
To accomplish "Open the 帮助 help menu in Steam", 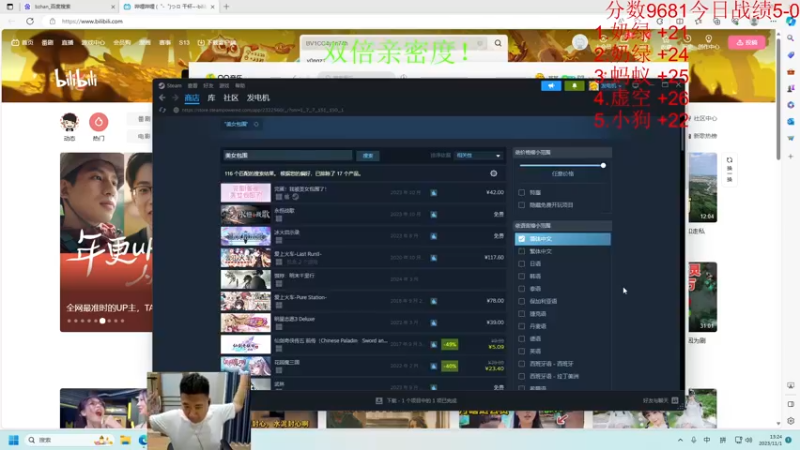I will [x=240, y=85].
